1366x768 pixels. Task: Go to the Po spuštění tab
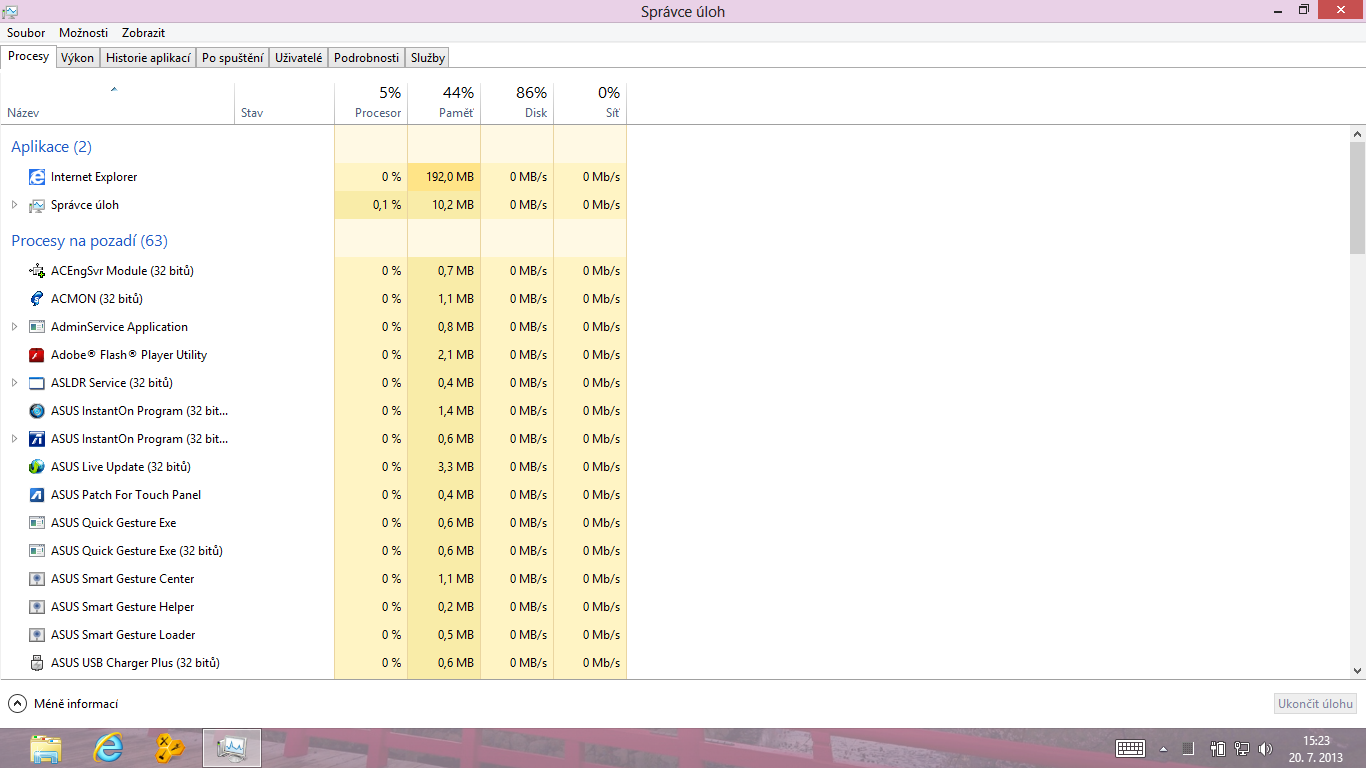pos(233,58)
